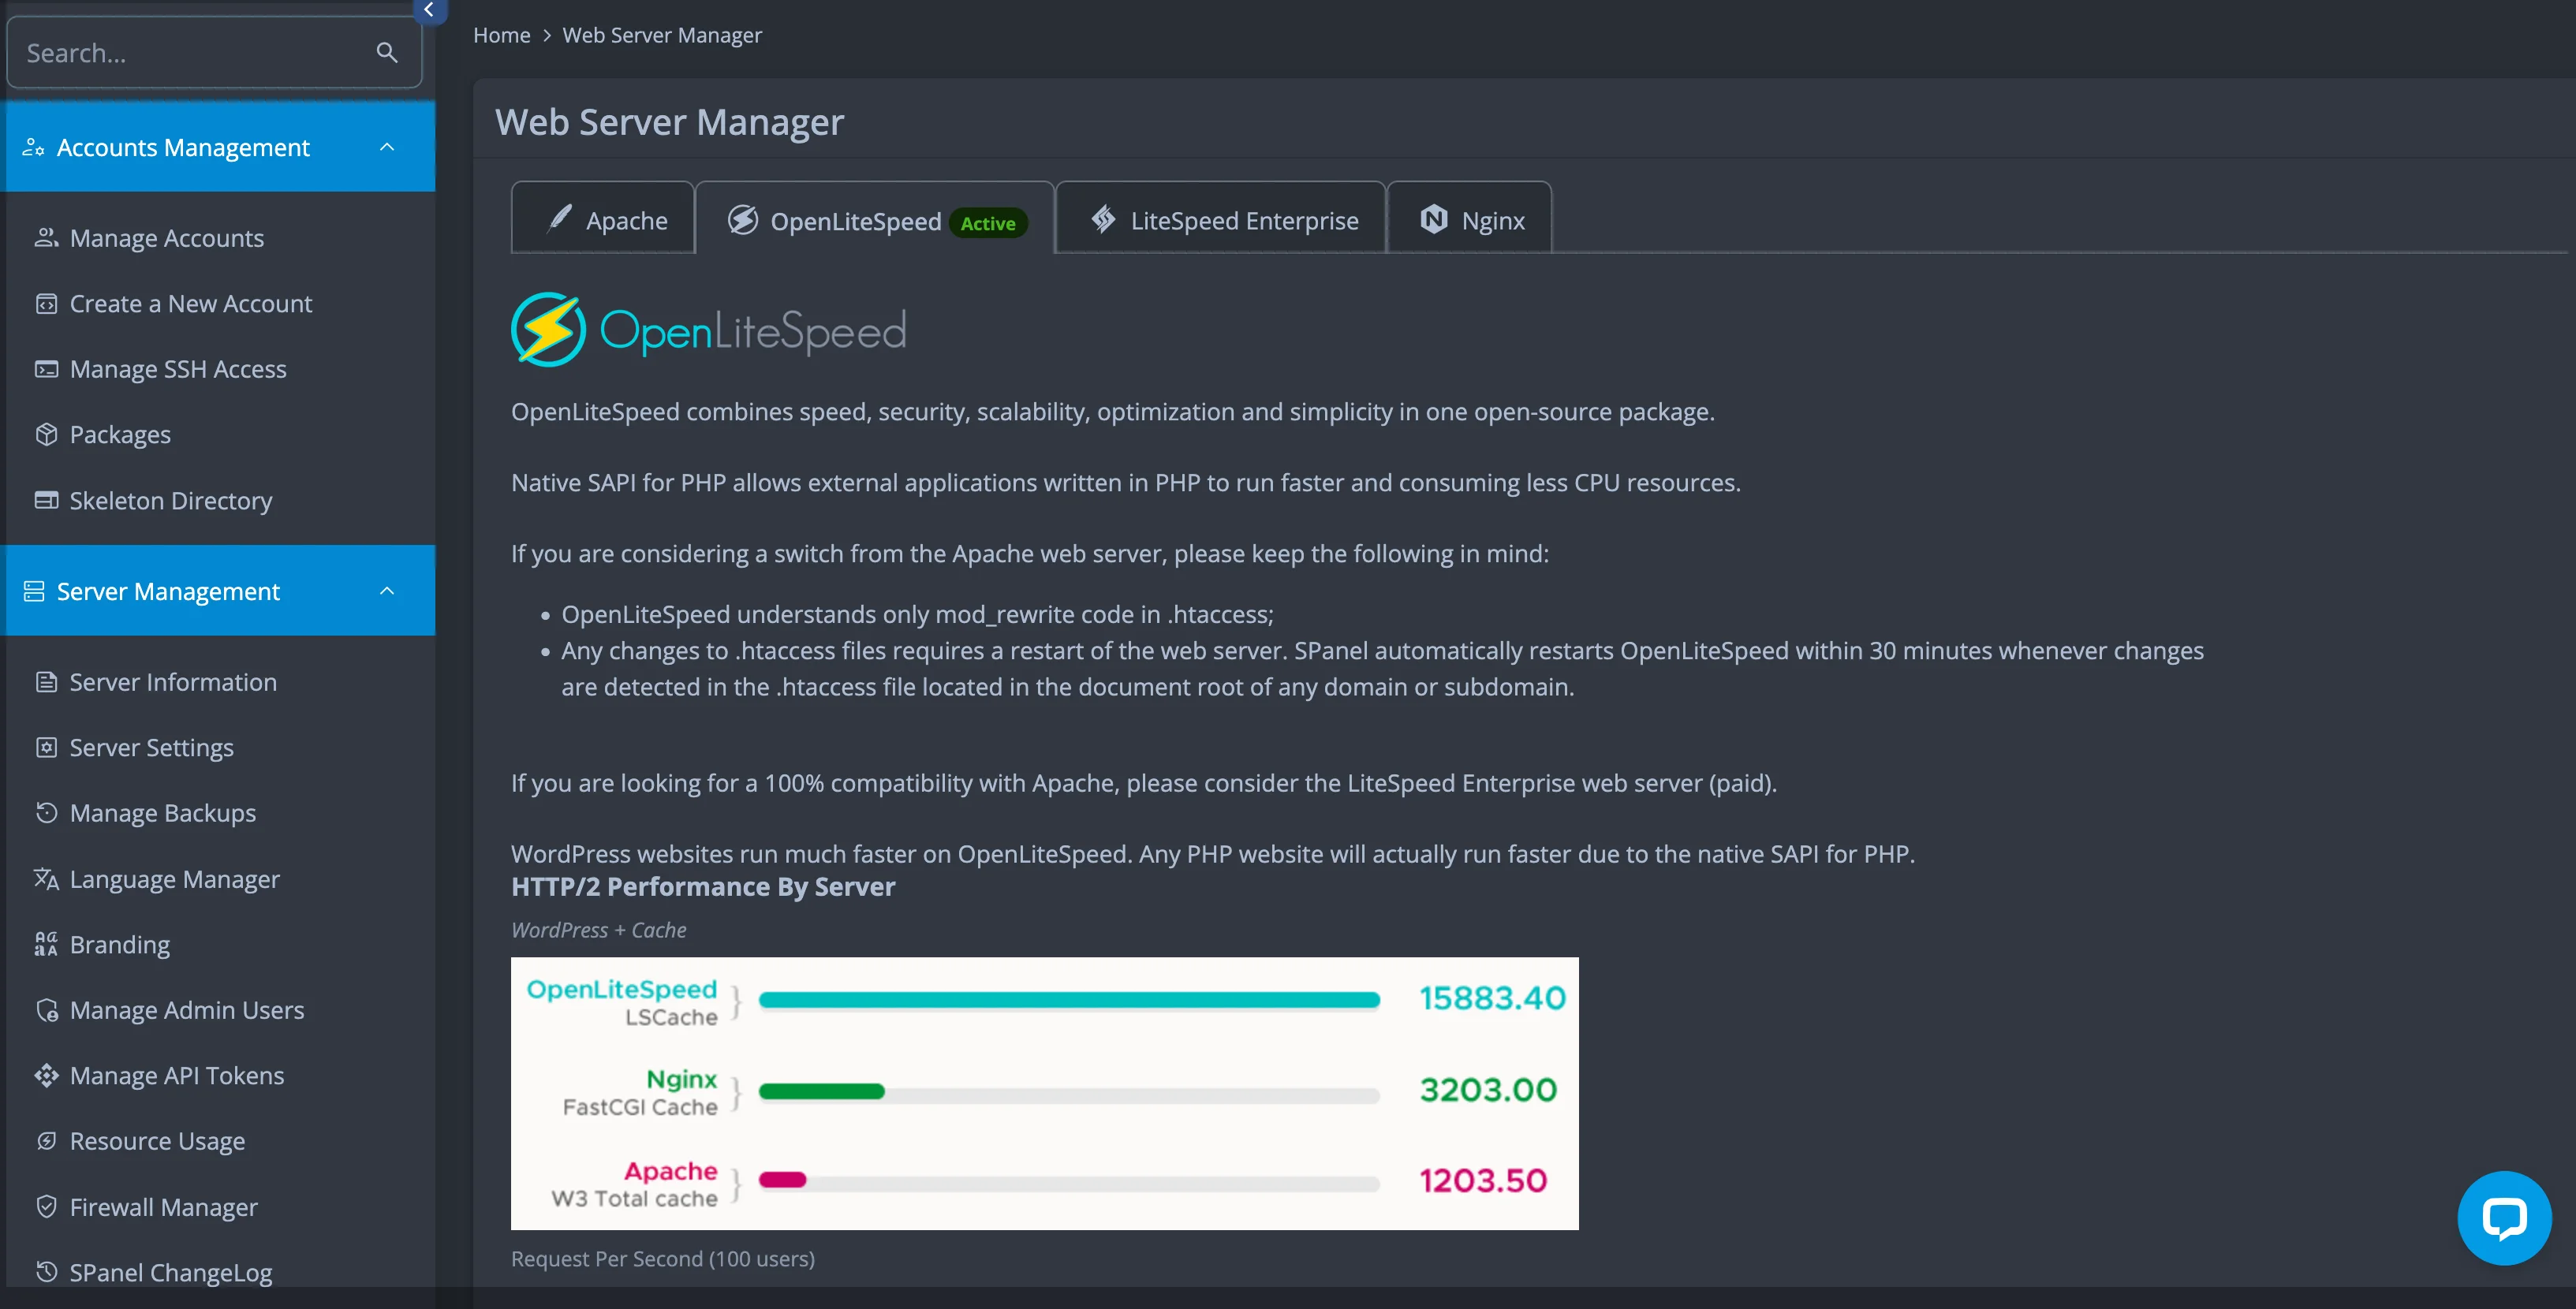Click the Apache W3 Total cache bar
The width and height of the screenshot is (2576, 1309).
point(783,1180)
